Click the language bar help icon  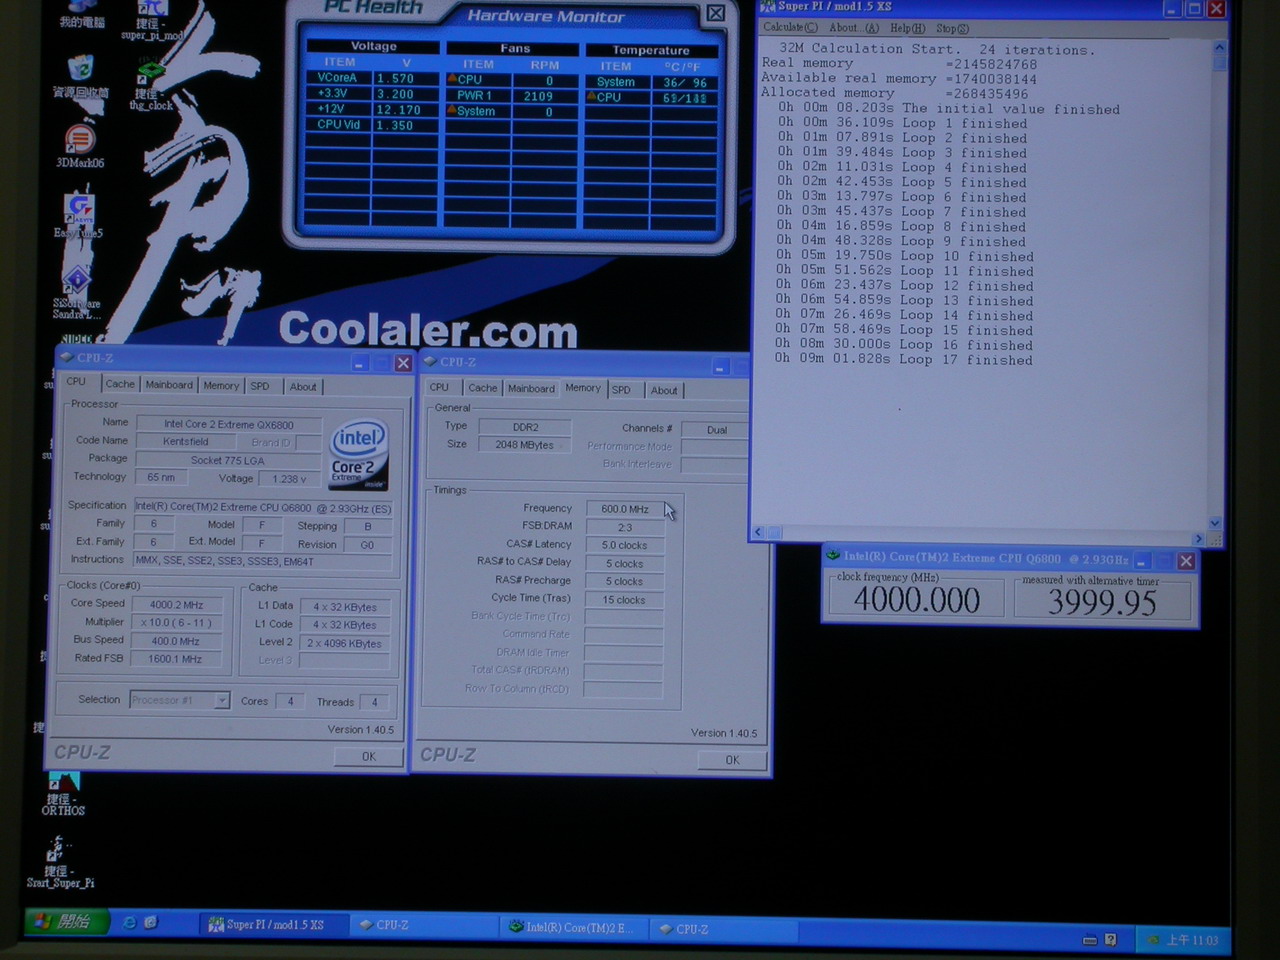1110,940
